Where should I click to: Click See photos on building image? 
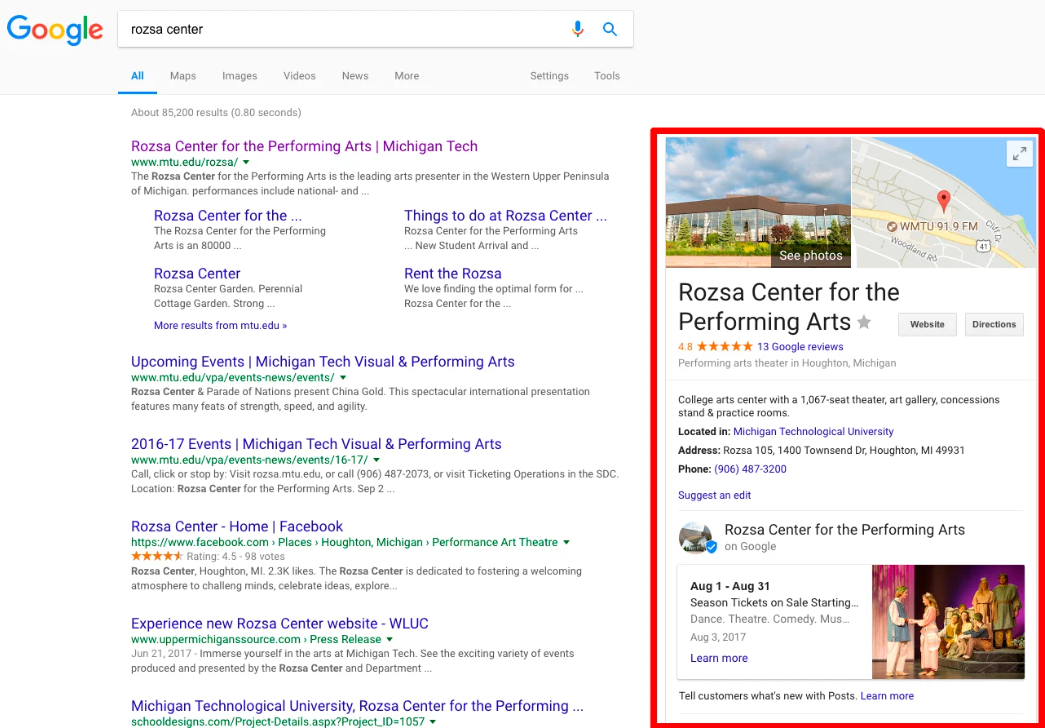[810, 256]
